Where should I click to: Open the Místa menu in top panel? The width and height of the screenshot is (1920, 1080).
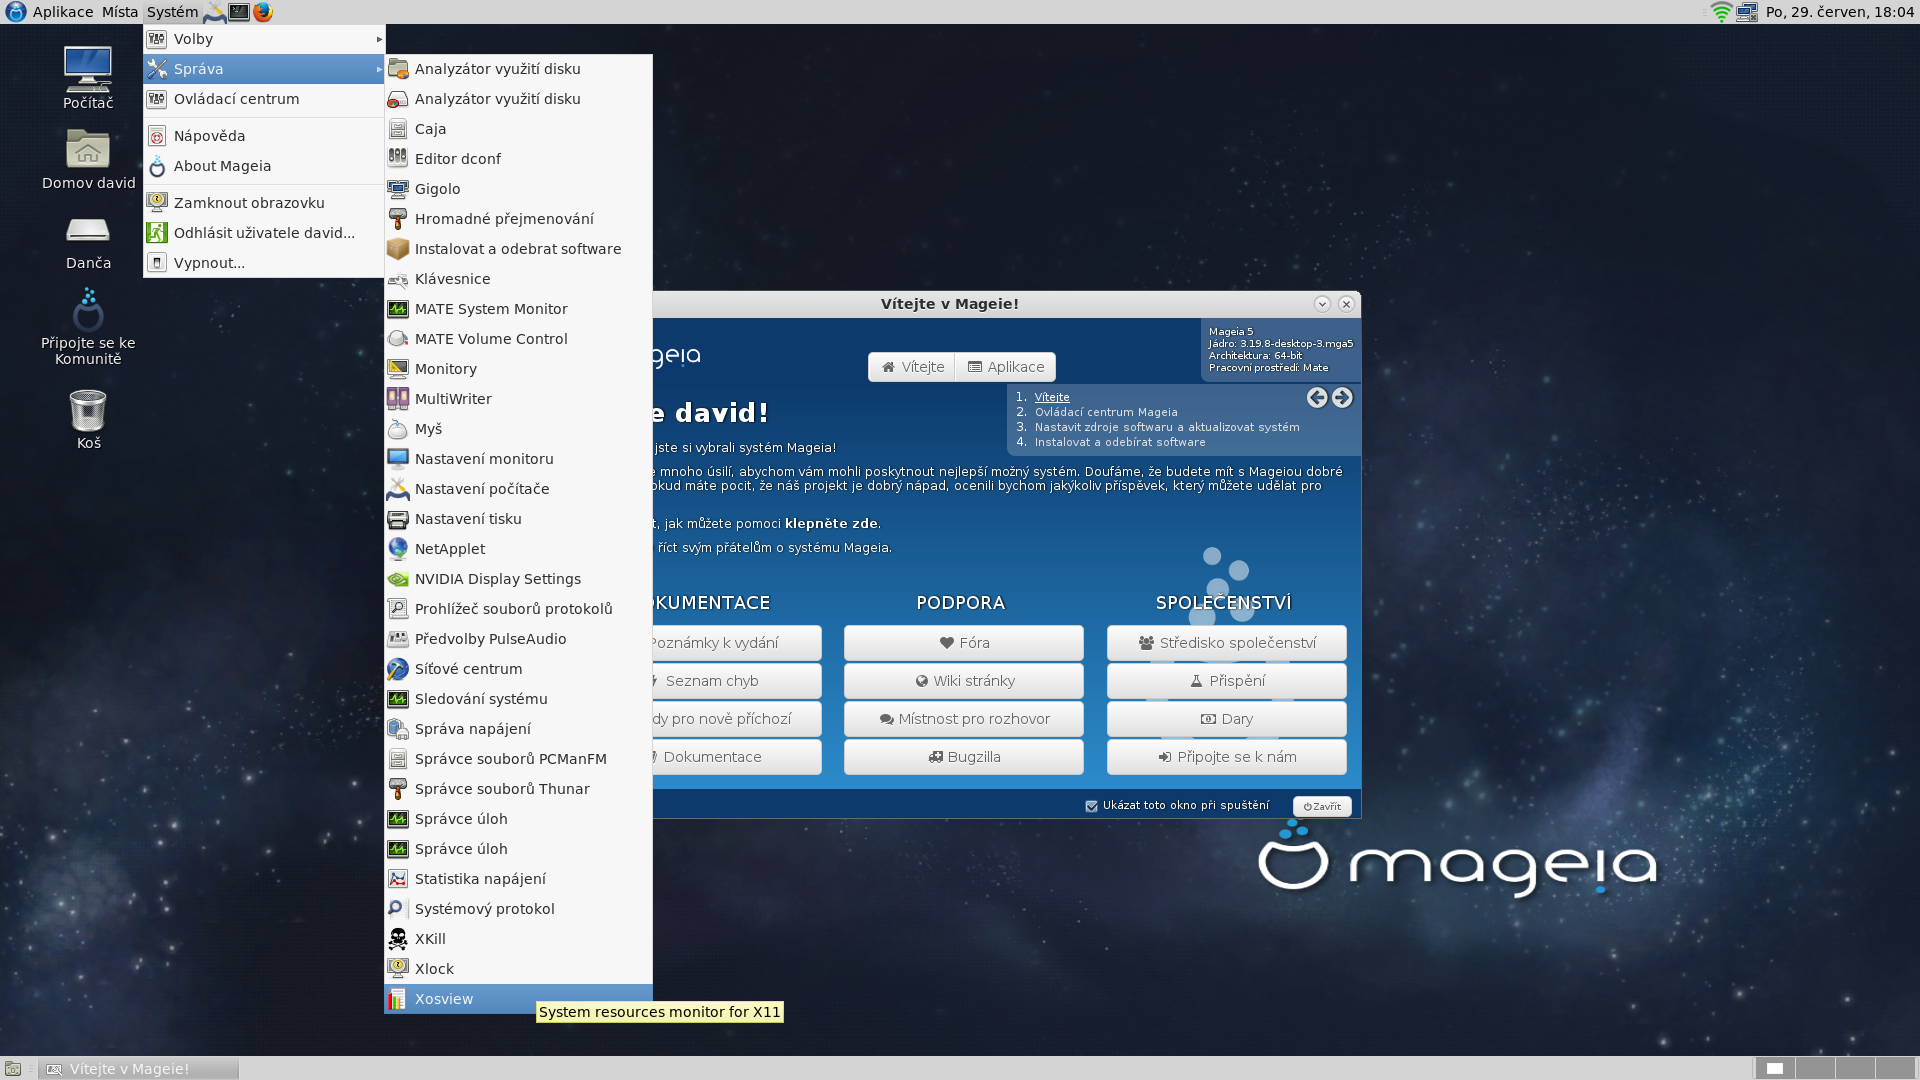click(120, 12)
